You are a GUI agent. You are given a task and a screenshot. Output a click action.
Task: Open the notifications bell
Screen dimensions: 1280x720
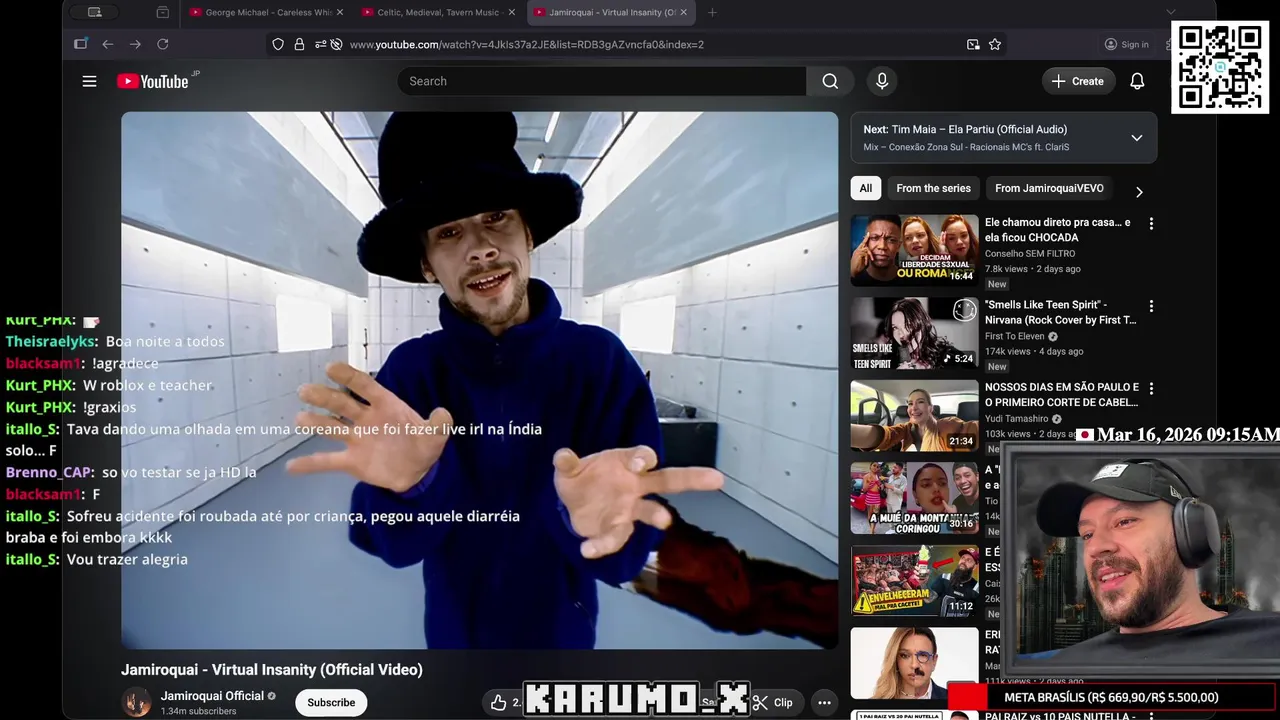(x=1137, y=81)
